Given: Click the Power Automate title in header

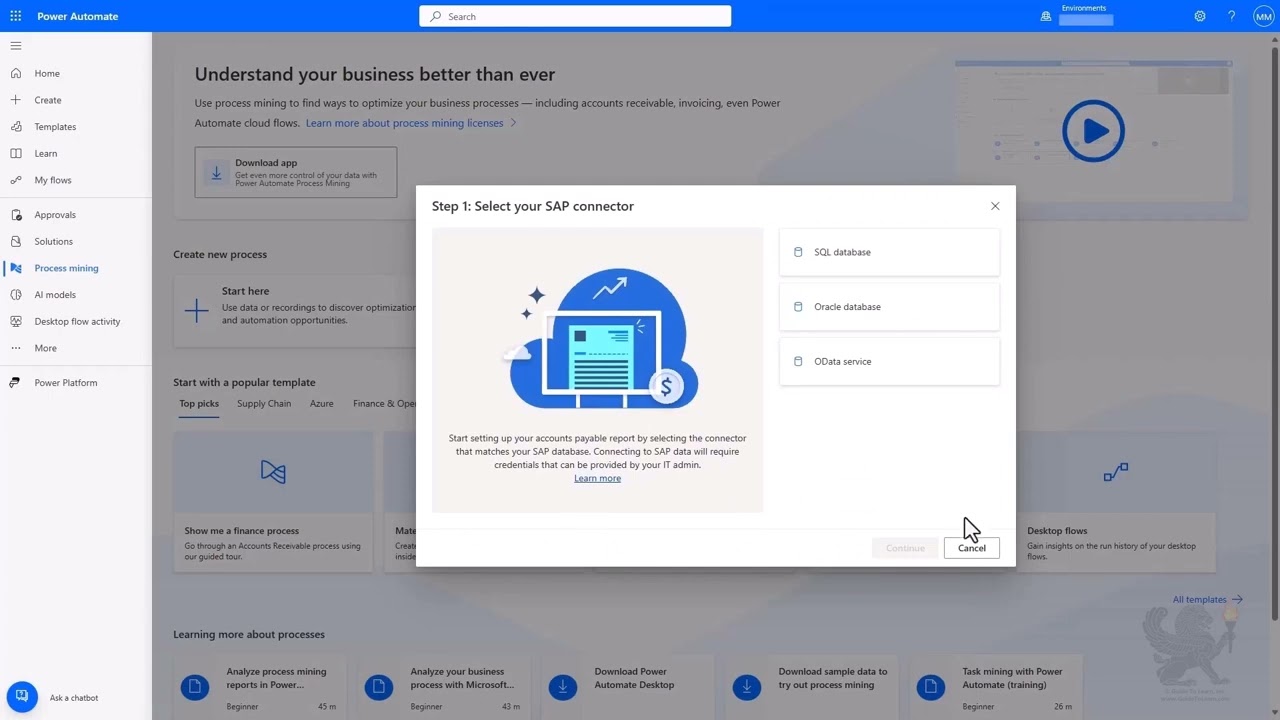Looking at the screenshot, I should coord(77,16).
